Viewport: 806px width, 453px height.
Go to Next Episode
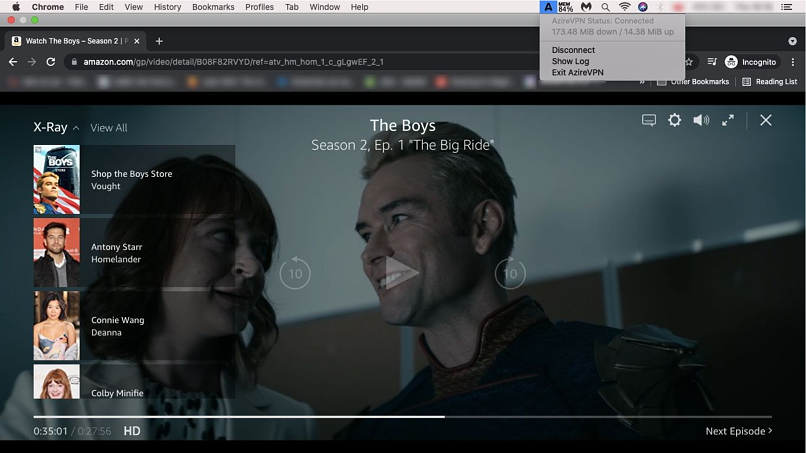(x=739, y=431)
